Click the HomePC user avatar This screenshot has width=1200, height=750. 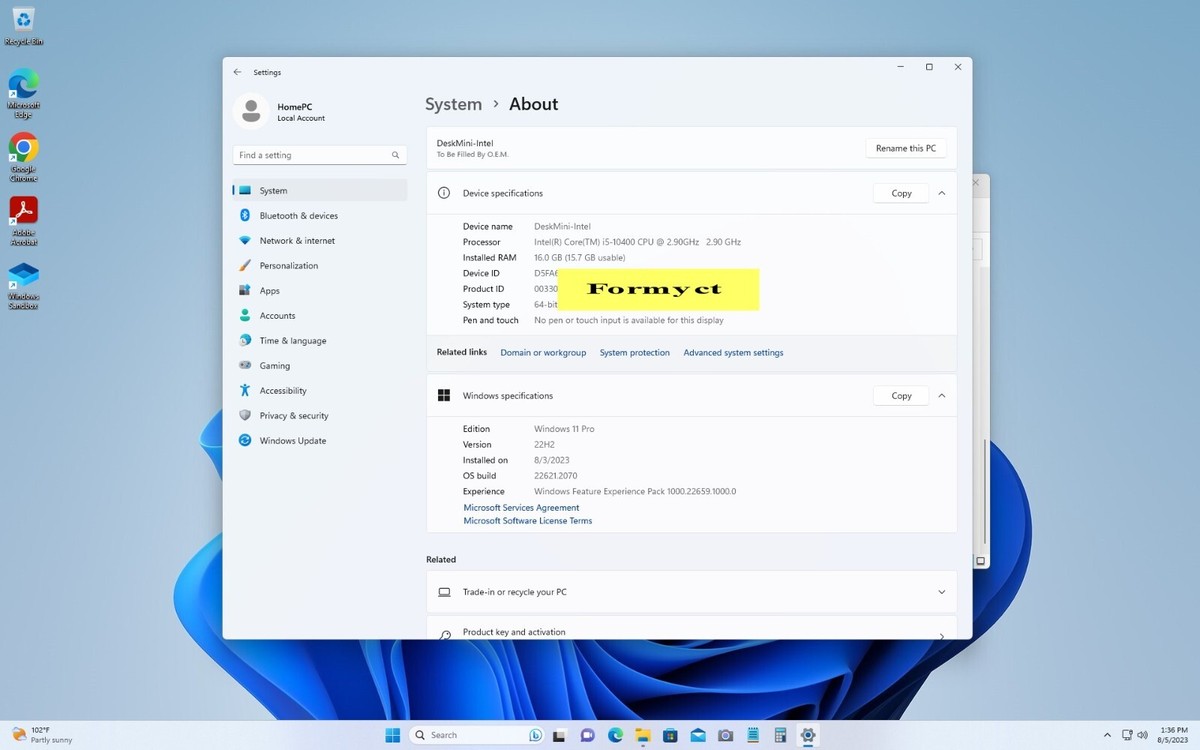tap(251, 111)
